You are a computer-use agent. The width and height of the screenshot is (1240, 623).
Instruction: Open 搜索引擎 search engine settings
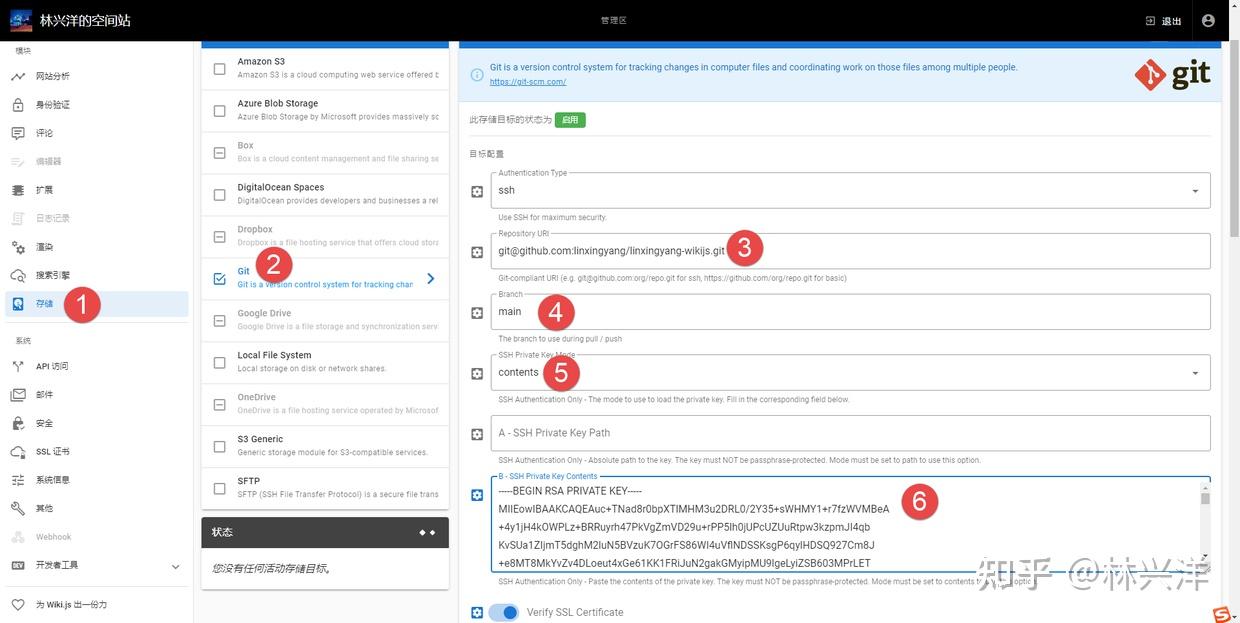click(x=96, y=275)
